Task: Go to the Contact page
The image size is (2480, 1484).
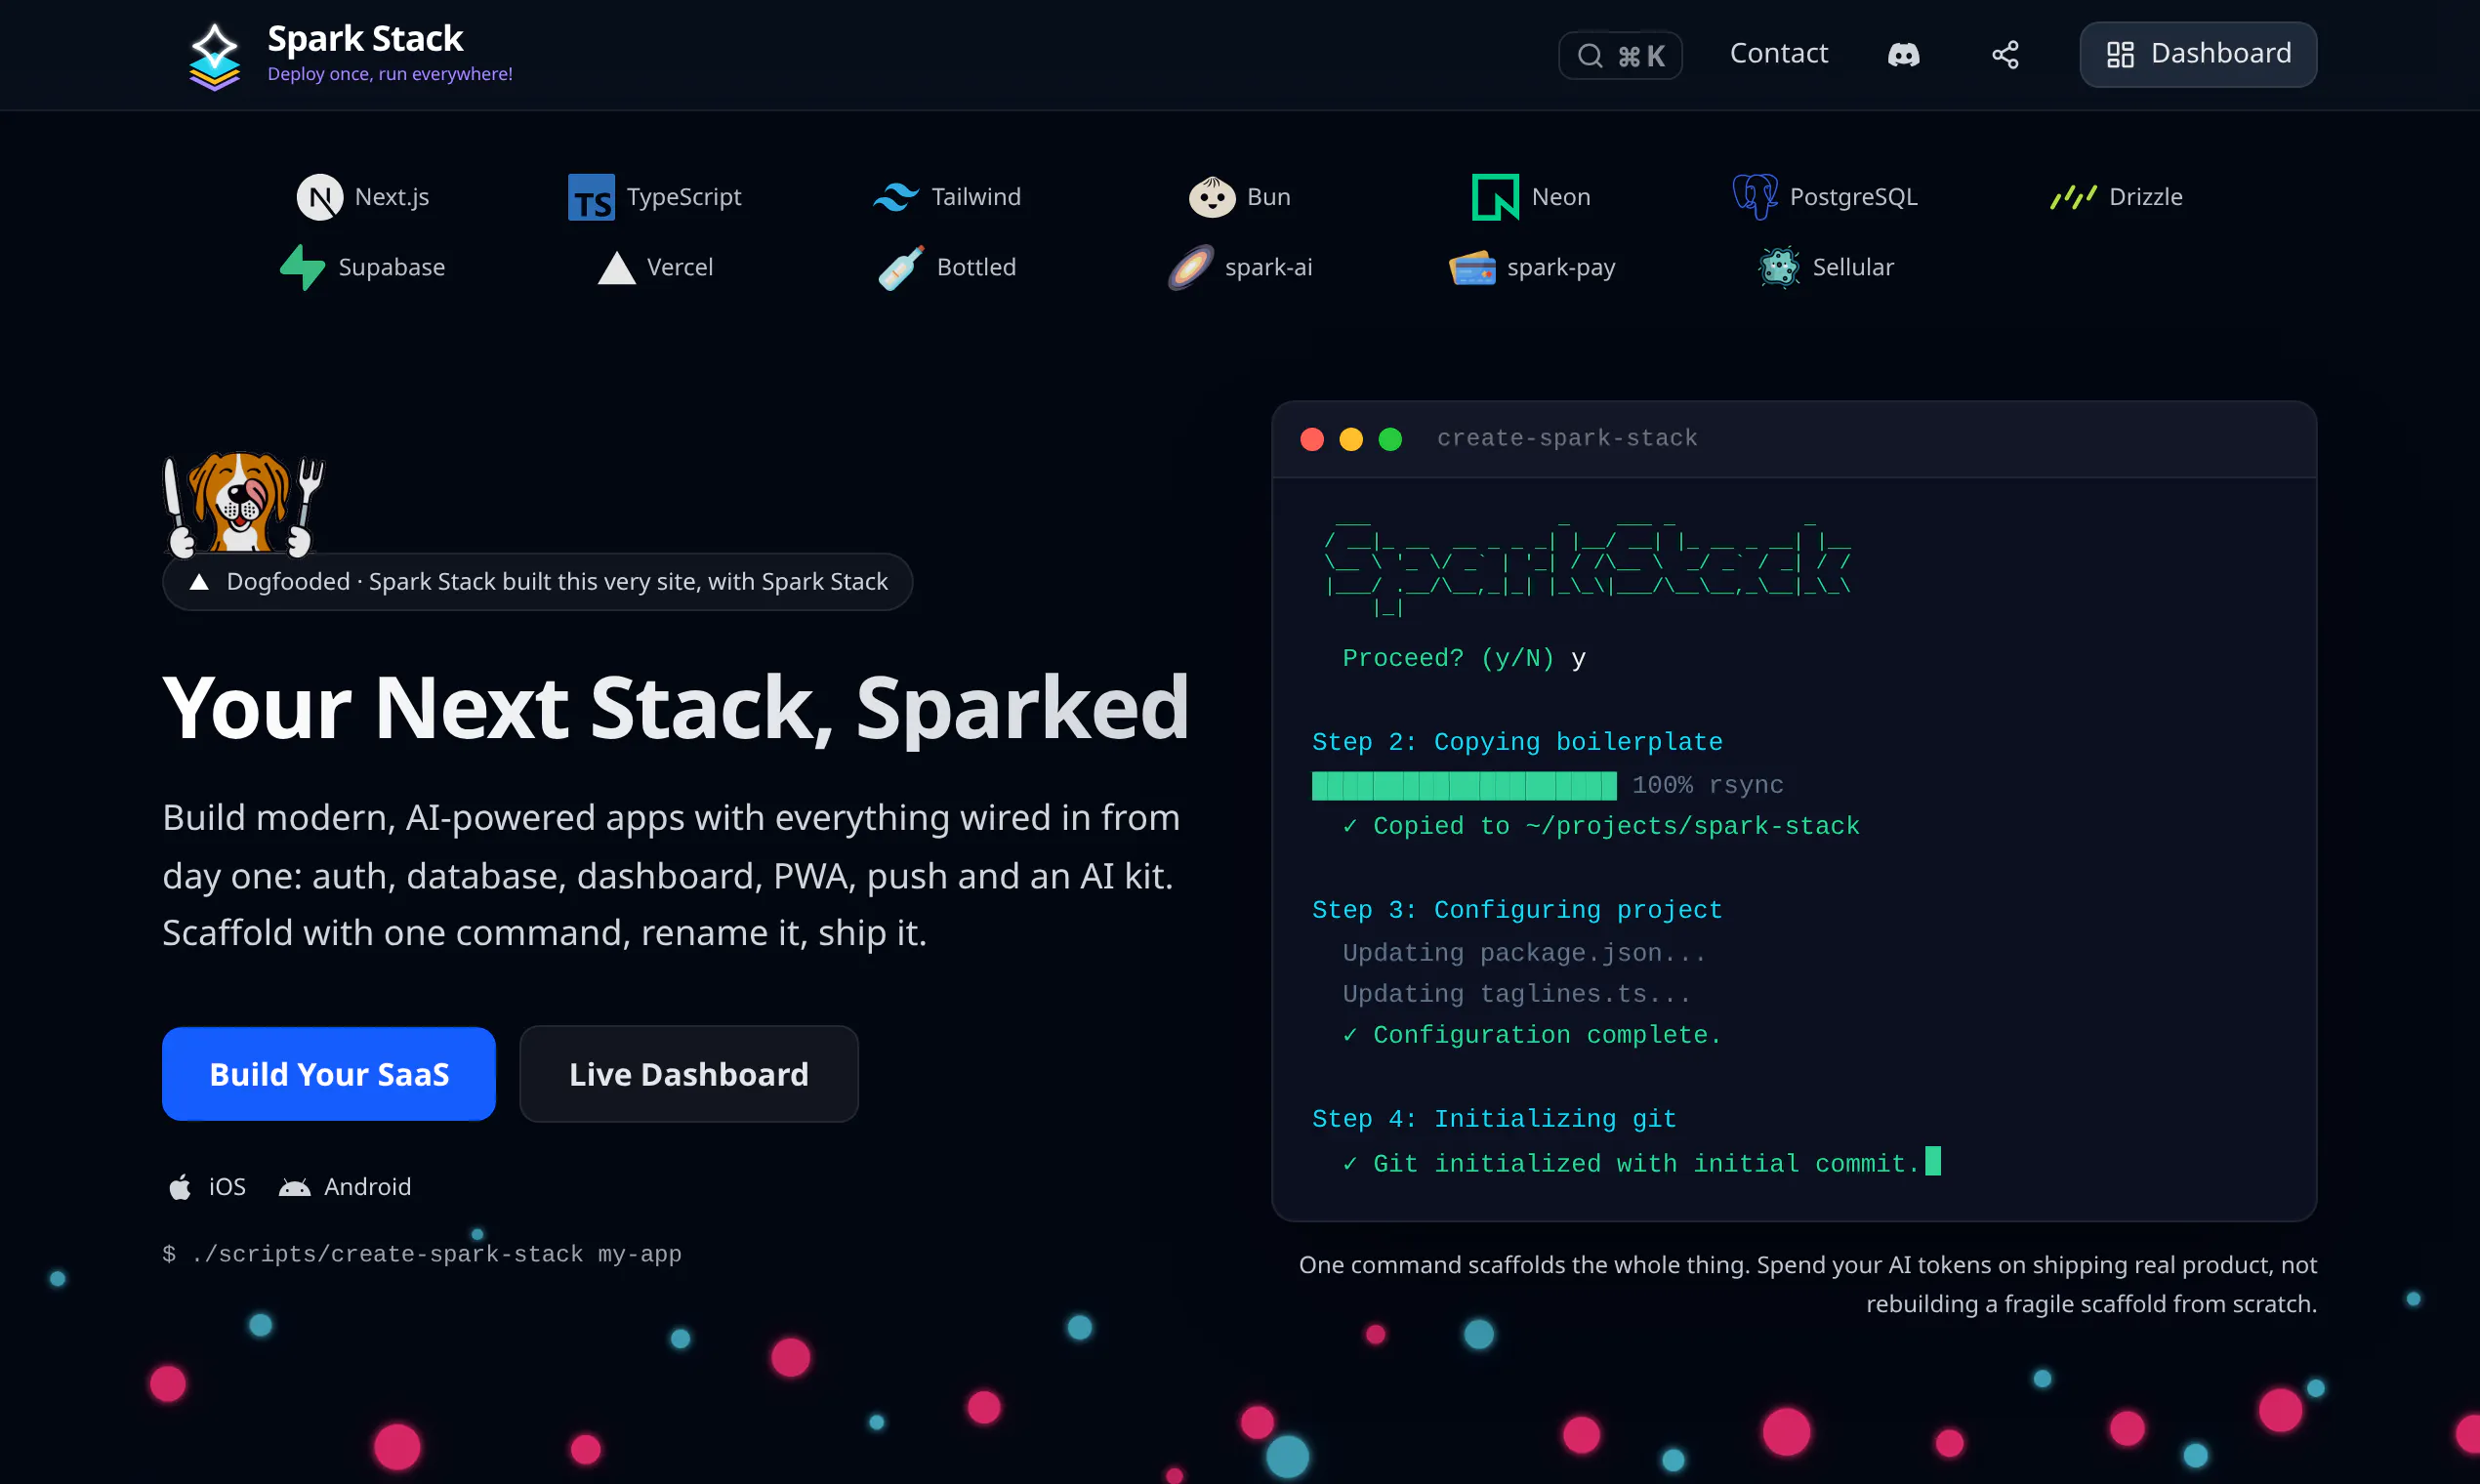Action: pos(1779,53)
